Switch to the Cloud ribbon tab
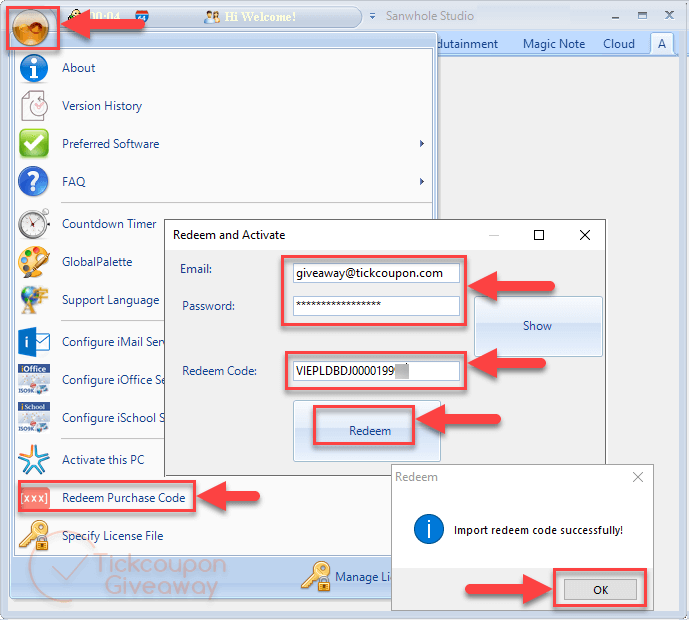 tap(619, 44)
